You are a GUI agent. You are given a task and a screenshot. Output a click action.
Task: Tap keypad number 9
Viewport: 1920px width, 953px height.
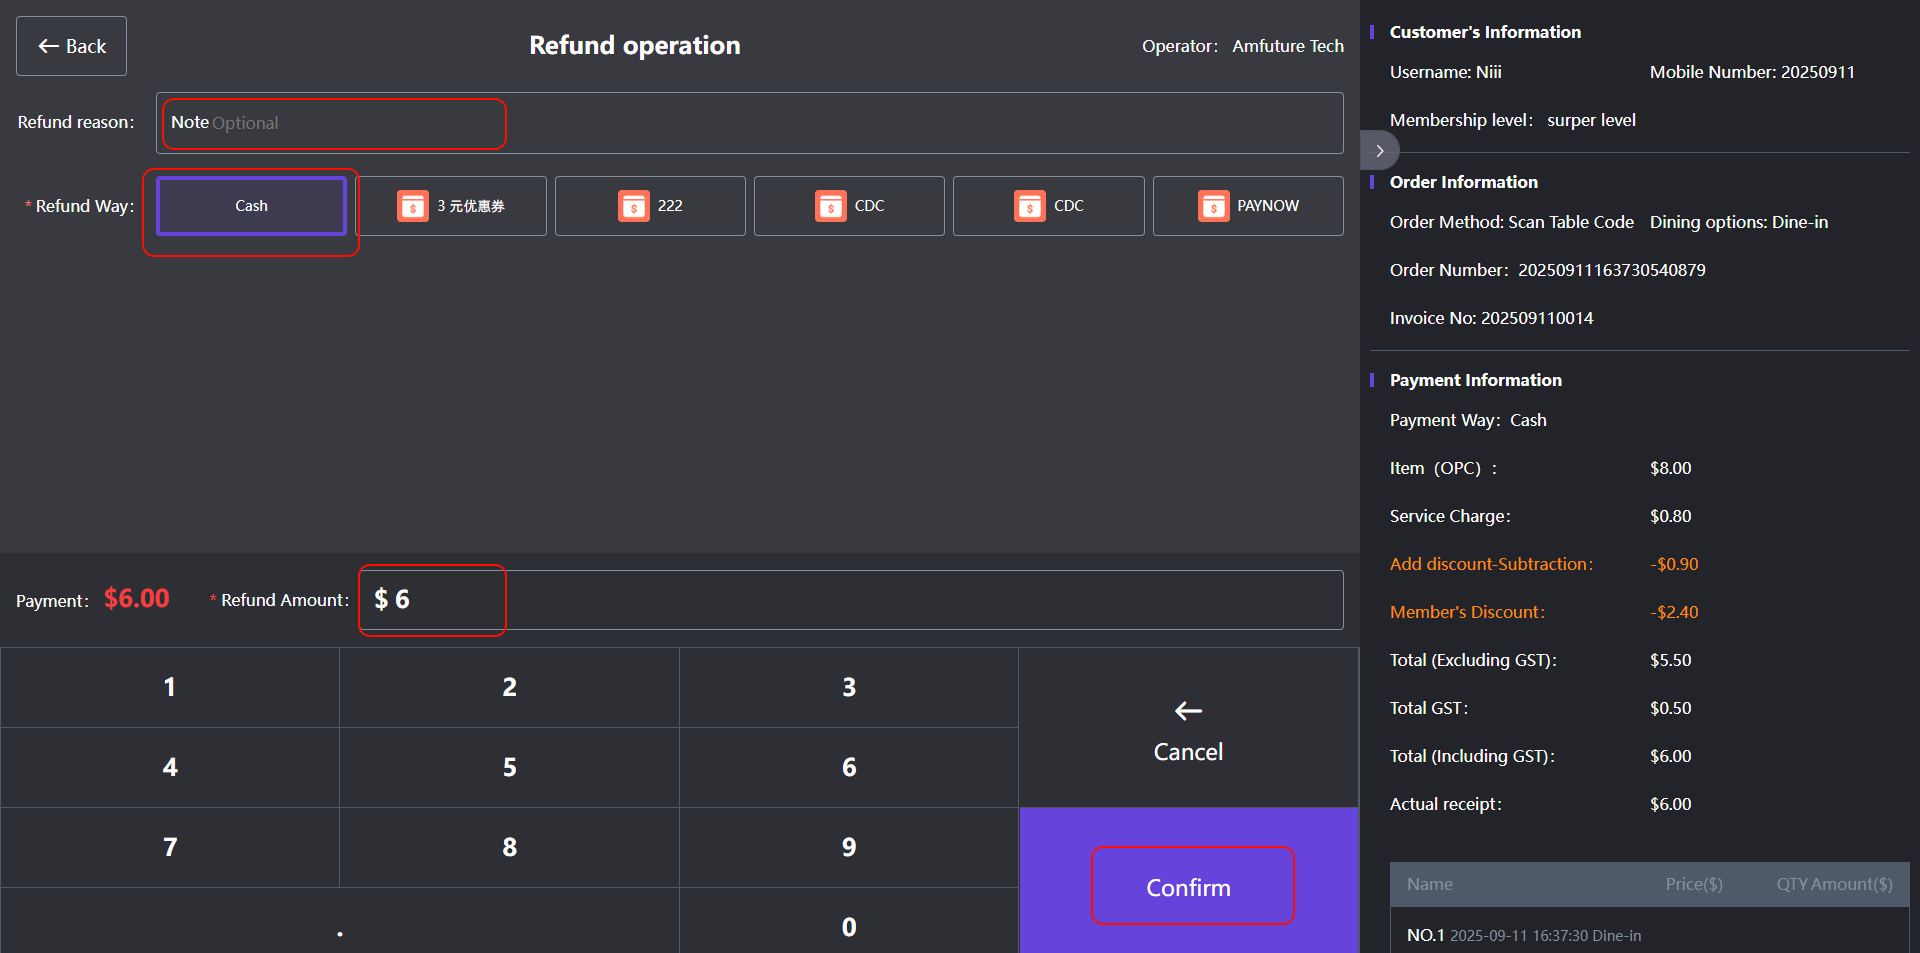coord(848,847)
